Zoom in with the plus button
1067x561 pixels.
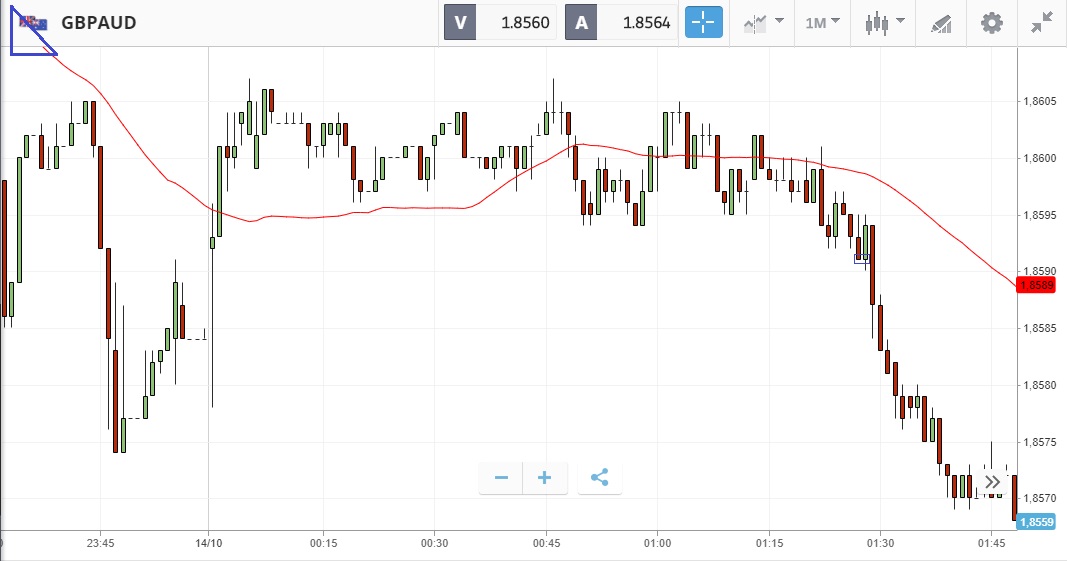[545, 478]
